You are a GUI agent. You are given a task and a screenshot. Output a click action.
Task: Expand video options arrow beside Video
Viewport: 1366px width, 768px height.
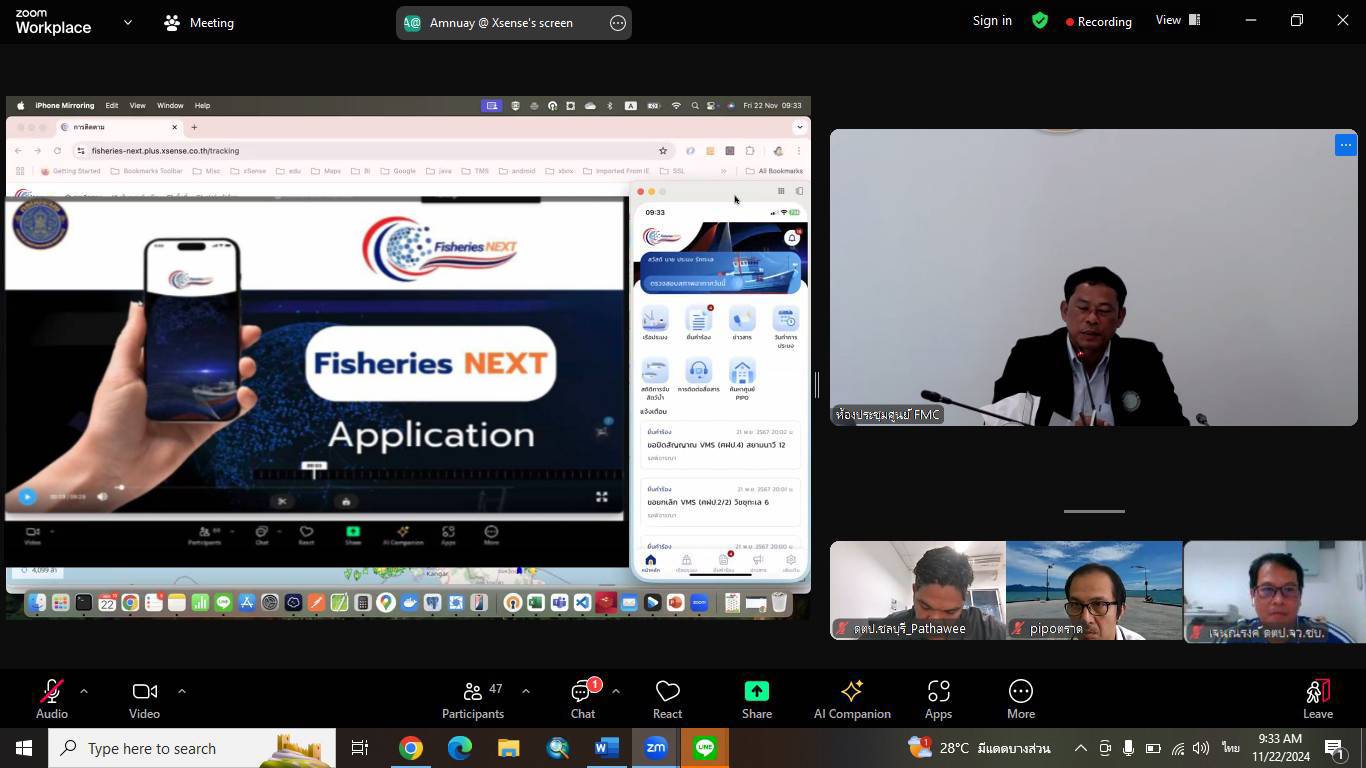coord(181,691)
